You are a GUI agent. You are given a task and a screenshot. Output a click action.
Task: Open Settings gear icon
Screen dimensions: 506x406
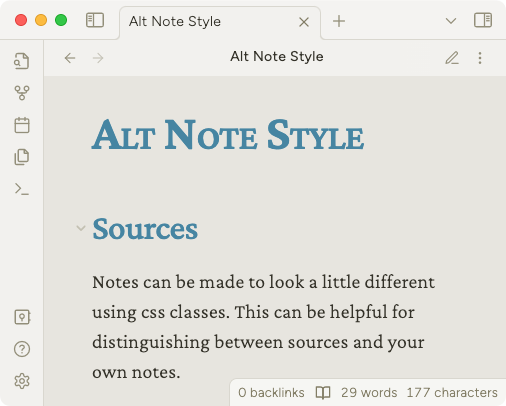pos(22,381)
